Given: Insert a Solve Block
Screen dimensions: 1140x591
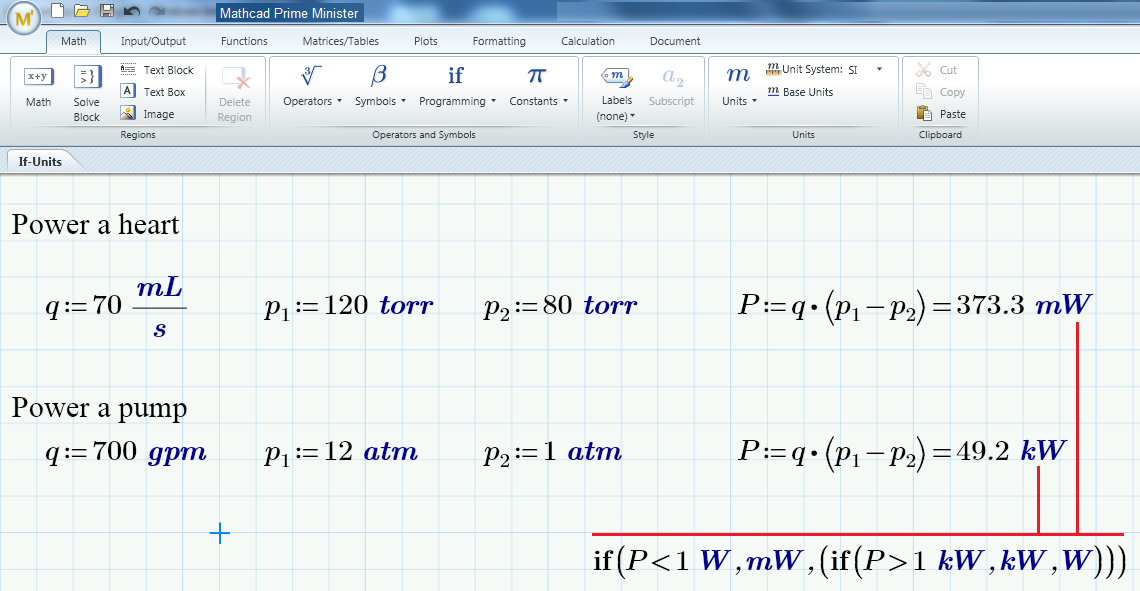Looking at the screenshot, I should tap(87, 93).
